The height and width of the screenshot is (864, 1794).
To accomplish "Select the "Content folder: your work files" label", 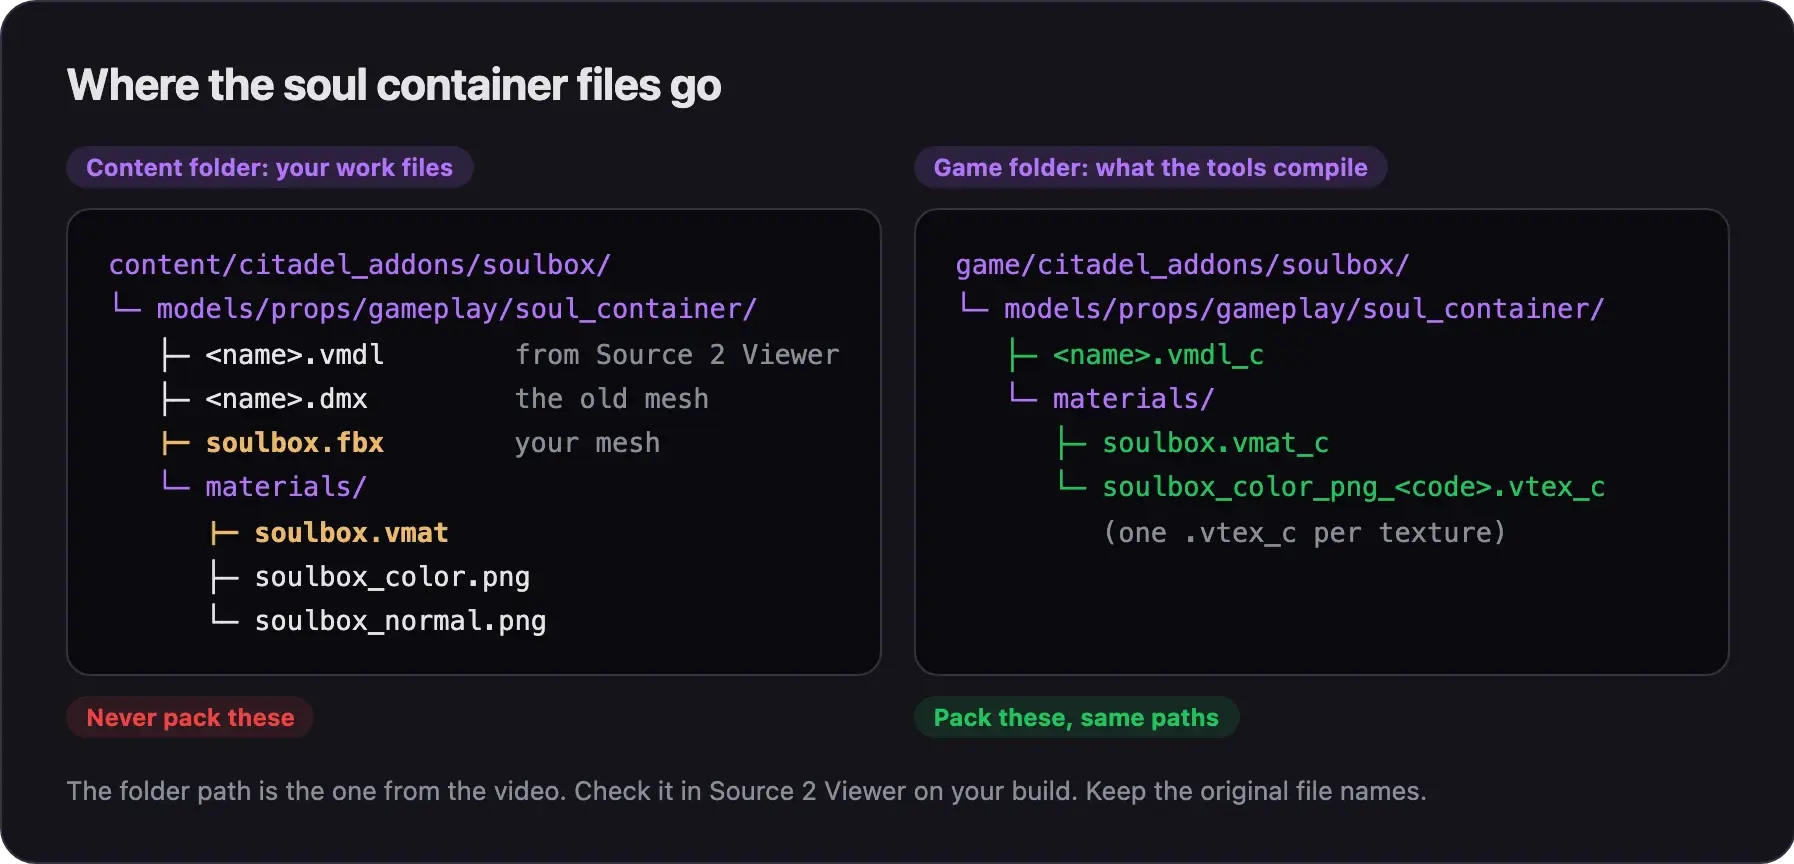I will coord(270,167).
